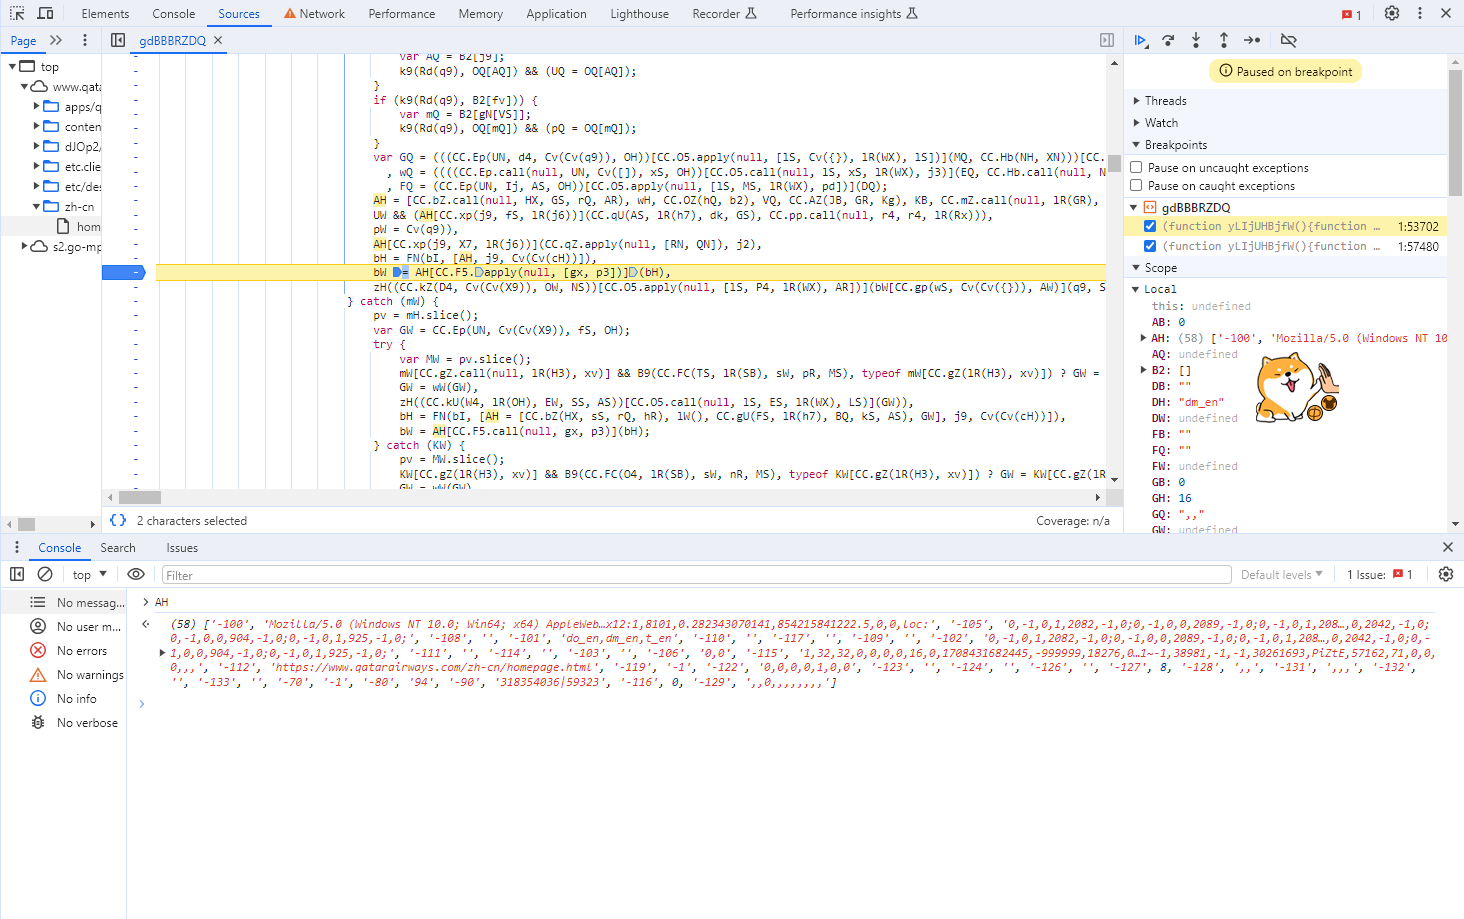Expand the logged array in console output
The height and width of the screenshot is (919, 1464).
(162, 653)
